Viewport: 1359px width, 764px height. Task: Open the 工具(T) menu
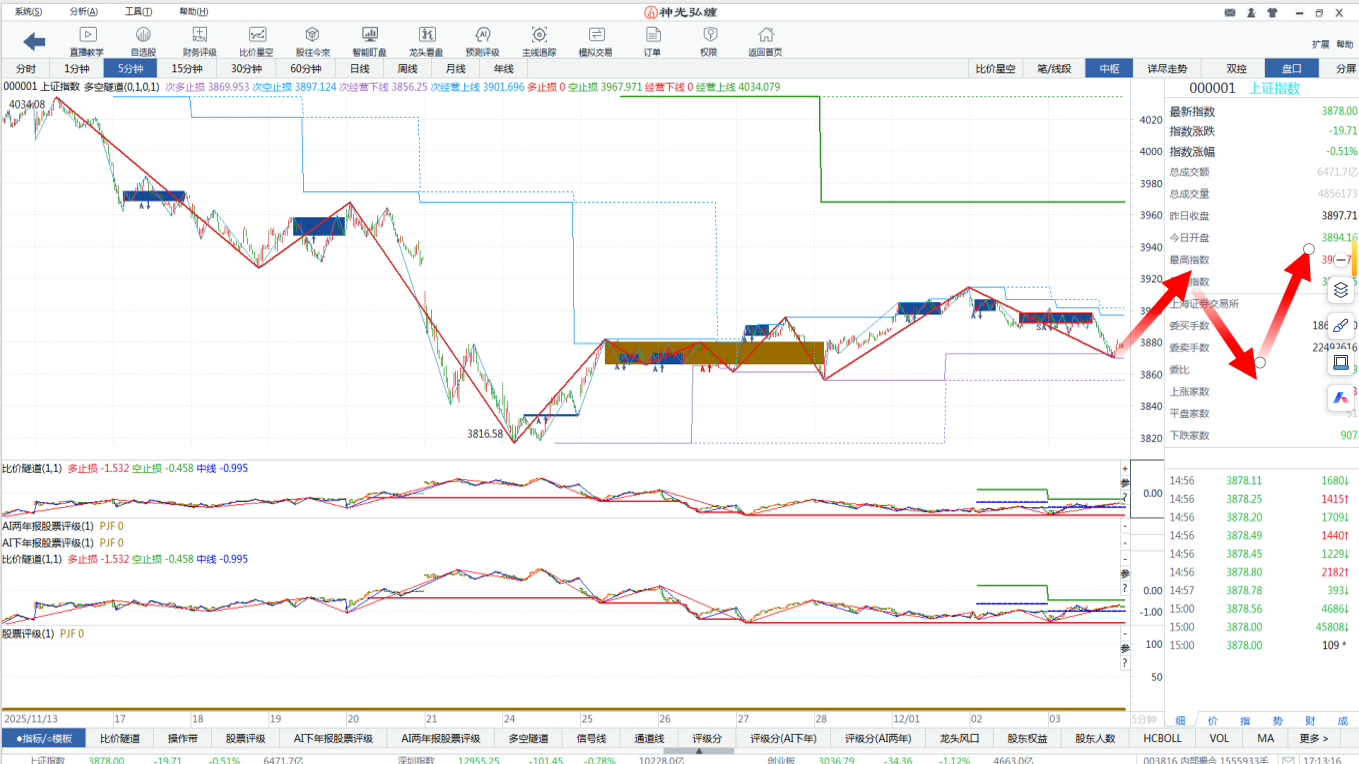click(138, 12)
